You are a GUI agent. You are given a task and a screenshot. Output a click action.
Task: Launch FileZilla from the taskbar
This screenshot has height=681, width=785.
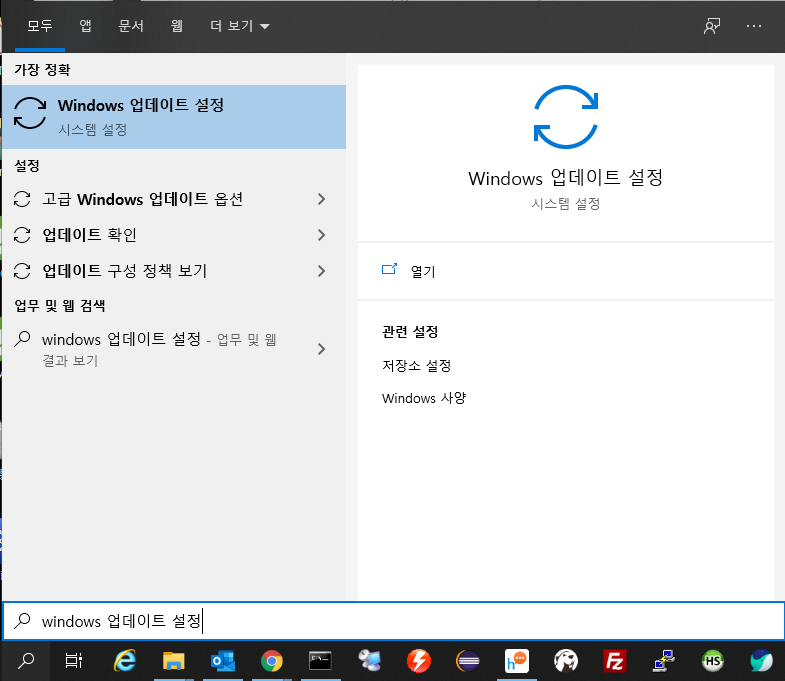[x=615, y=661]
